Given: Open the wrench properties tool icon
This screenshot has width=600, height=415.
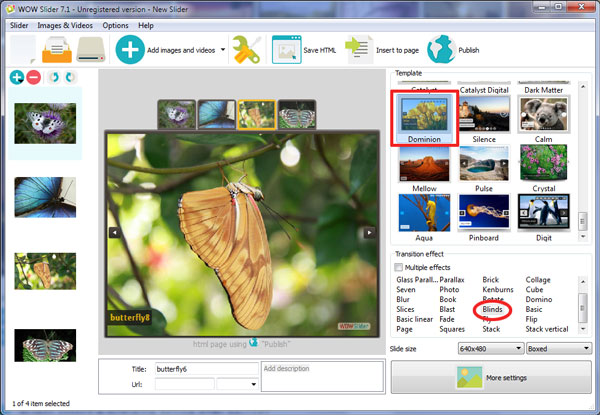Looking at the screenshot, I should pos(246,49).
